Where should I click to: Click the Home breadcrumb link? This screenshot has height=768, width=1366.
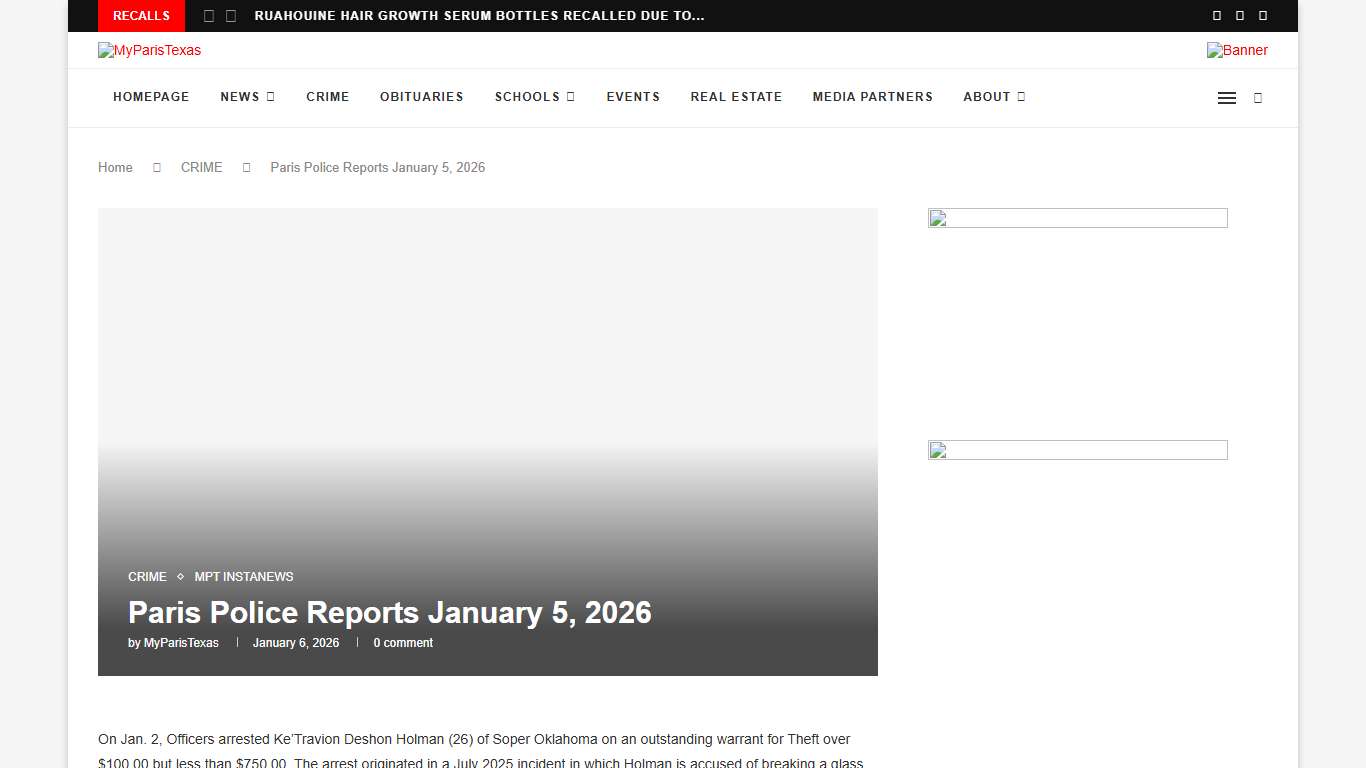point(114,167)
